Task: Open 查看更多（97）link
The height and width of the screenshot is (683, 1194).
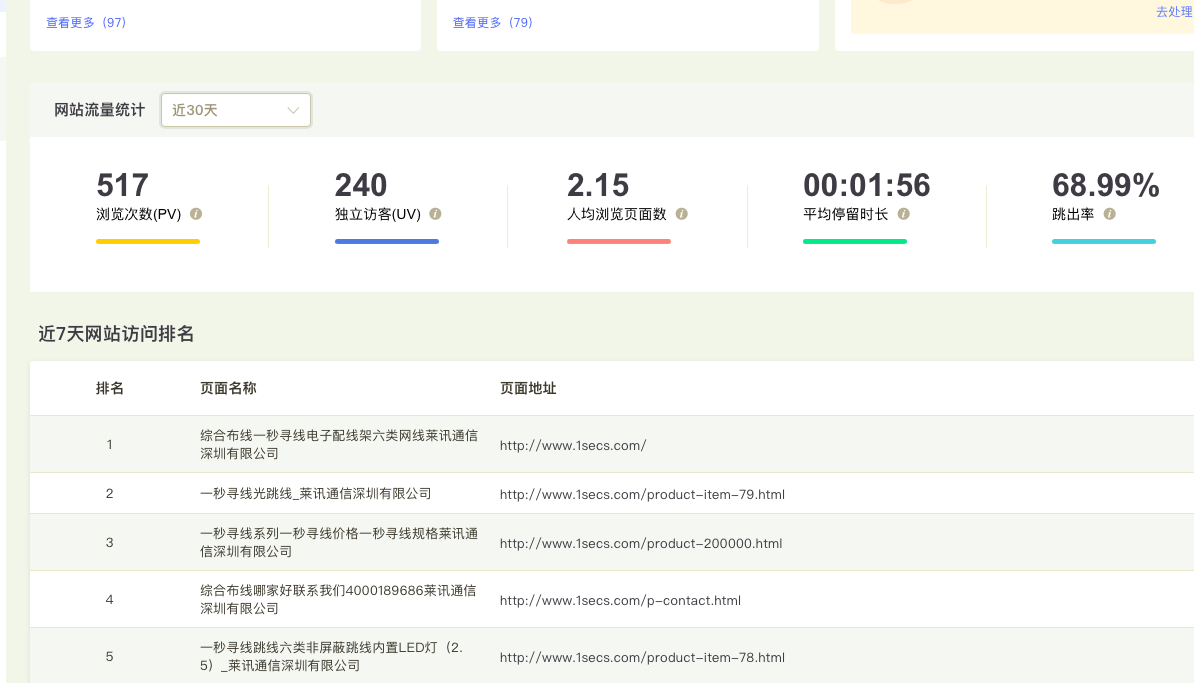Action: [86, 22]
